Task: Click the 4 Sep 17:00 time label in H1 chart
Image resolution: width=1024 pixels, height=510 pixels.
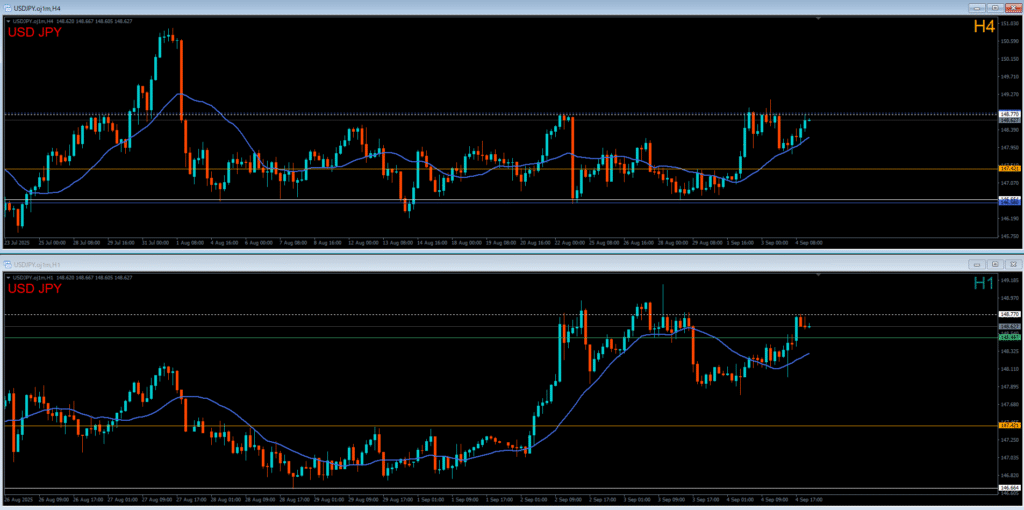Action: click(x=810, y=499)
